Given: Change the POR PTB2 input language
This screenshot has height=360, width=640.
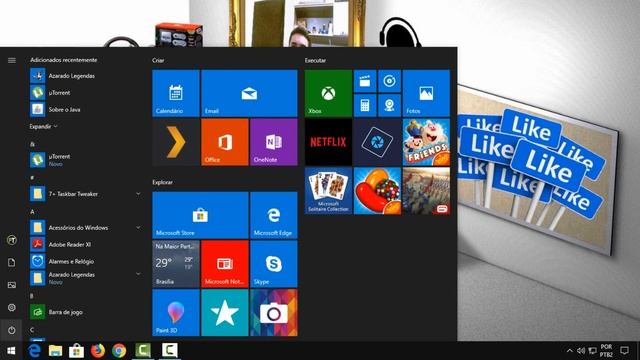Looking at the screenshot, I should pyautogui.click(x=607, y=351).
